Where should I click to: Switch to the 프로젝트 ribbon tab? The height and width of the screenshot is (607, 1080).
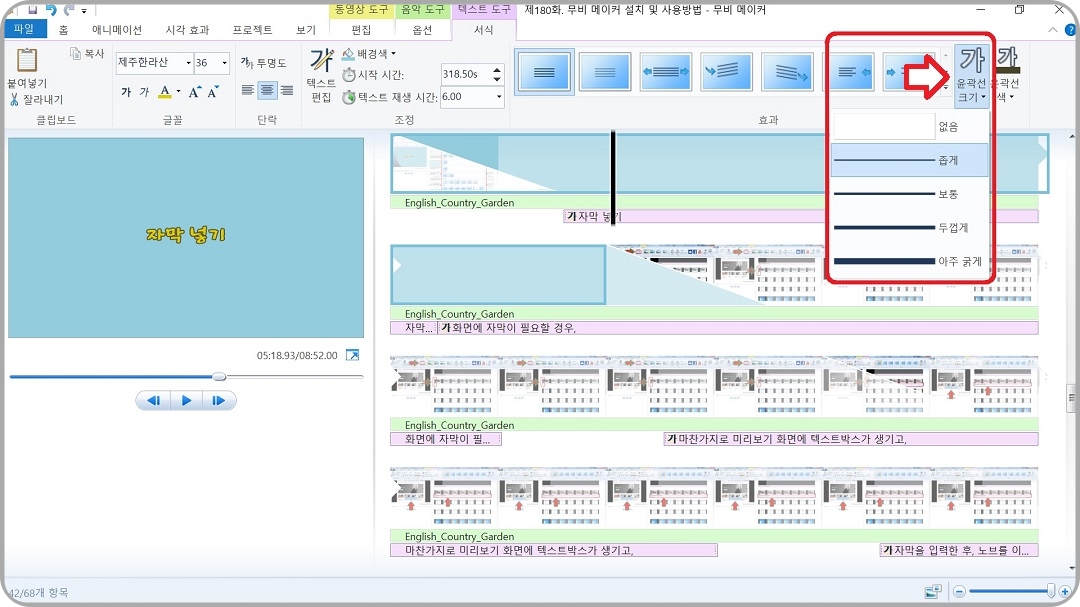tap(252, 30)
